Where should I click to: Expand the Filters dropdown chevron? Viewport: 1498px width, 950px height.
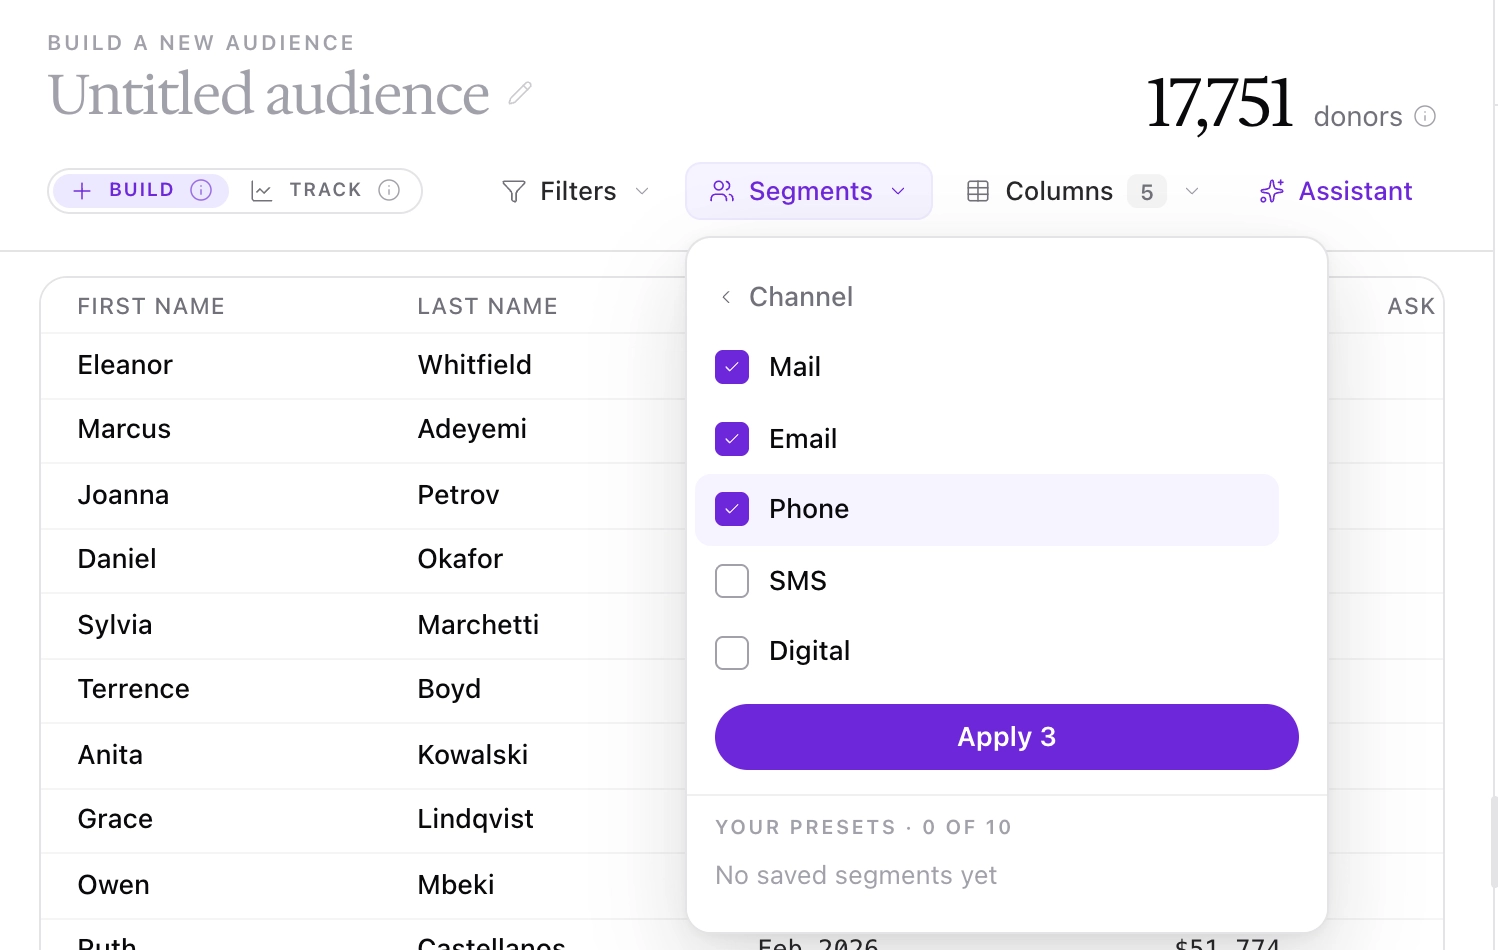click(642, 191)
